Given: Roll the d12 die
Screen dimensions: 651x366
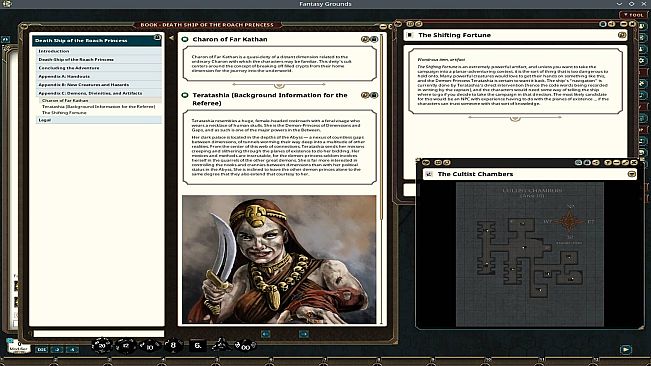Looking at the screenshot, I should coord(126,345).
